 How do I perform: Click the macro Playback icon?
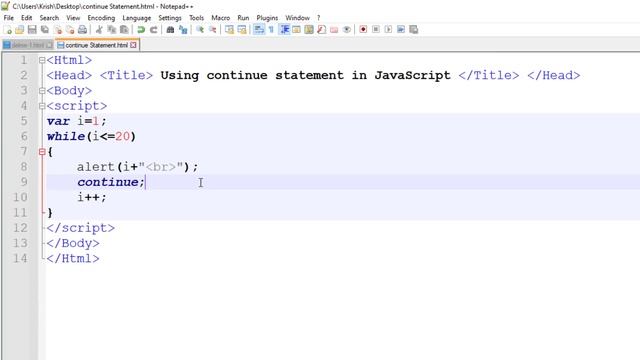389,30
